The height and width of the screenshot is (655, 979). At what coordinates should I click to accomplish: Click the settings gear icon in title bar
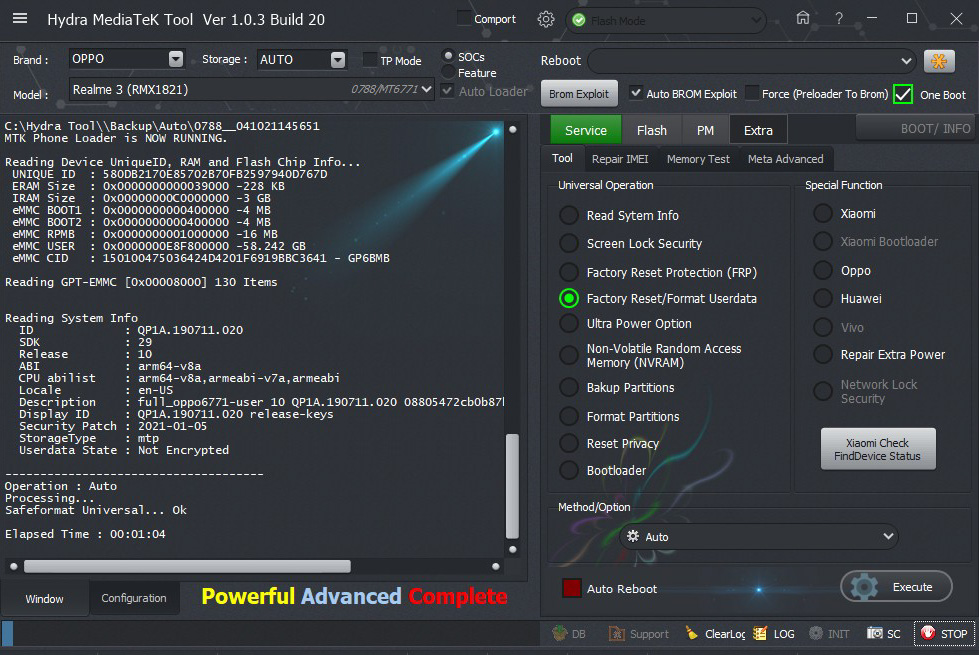coord(545,19)
